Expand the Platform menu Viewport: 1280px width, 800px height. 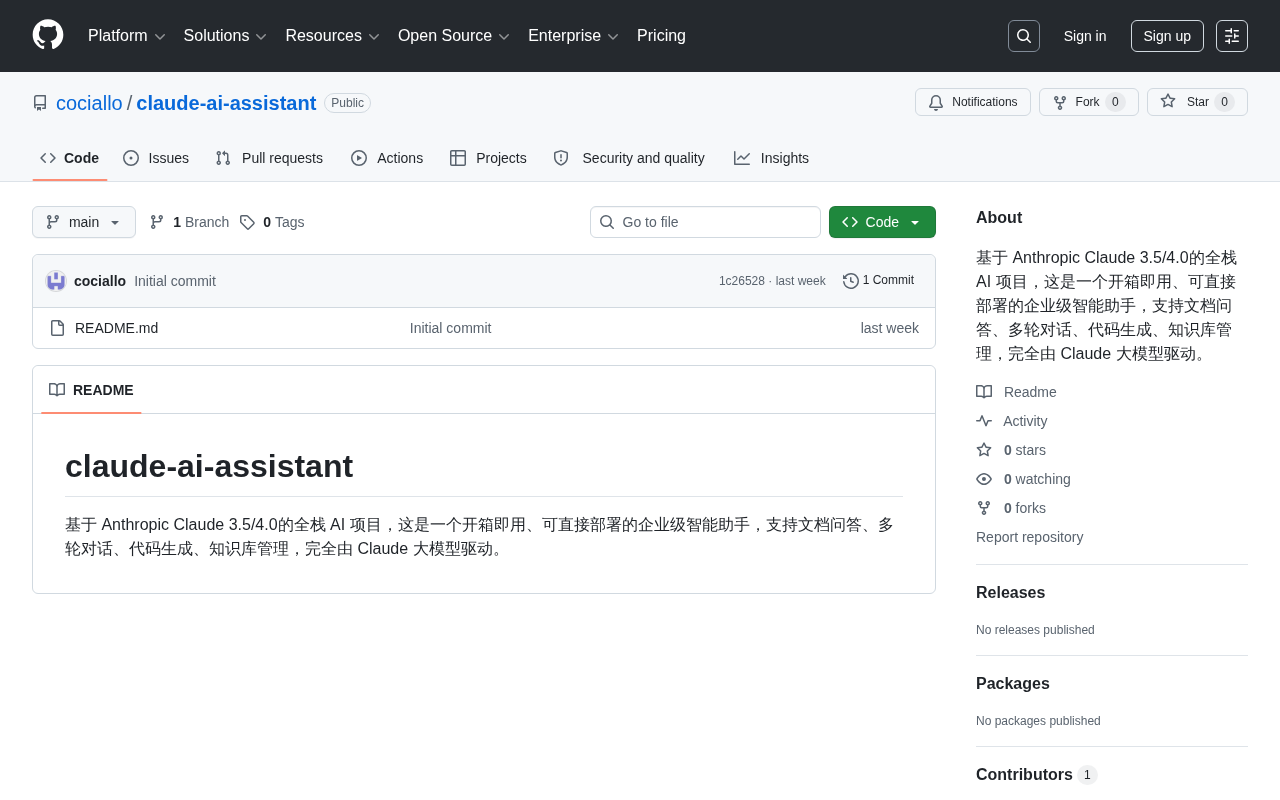pyautogui.click(x=126, y=36)
